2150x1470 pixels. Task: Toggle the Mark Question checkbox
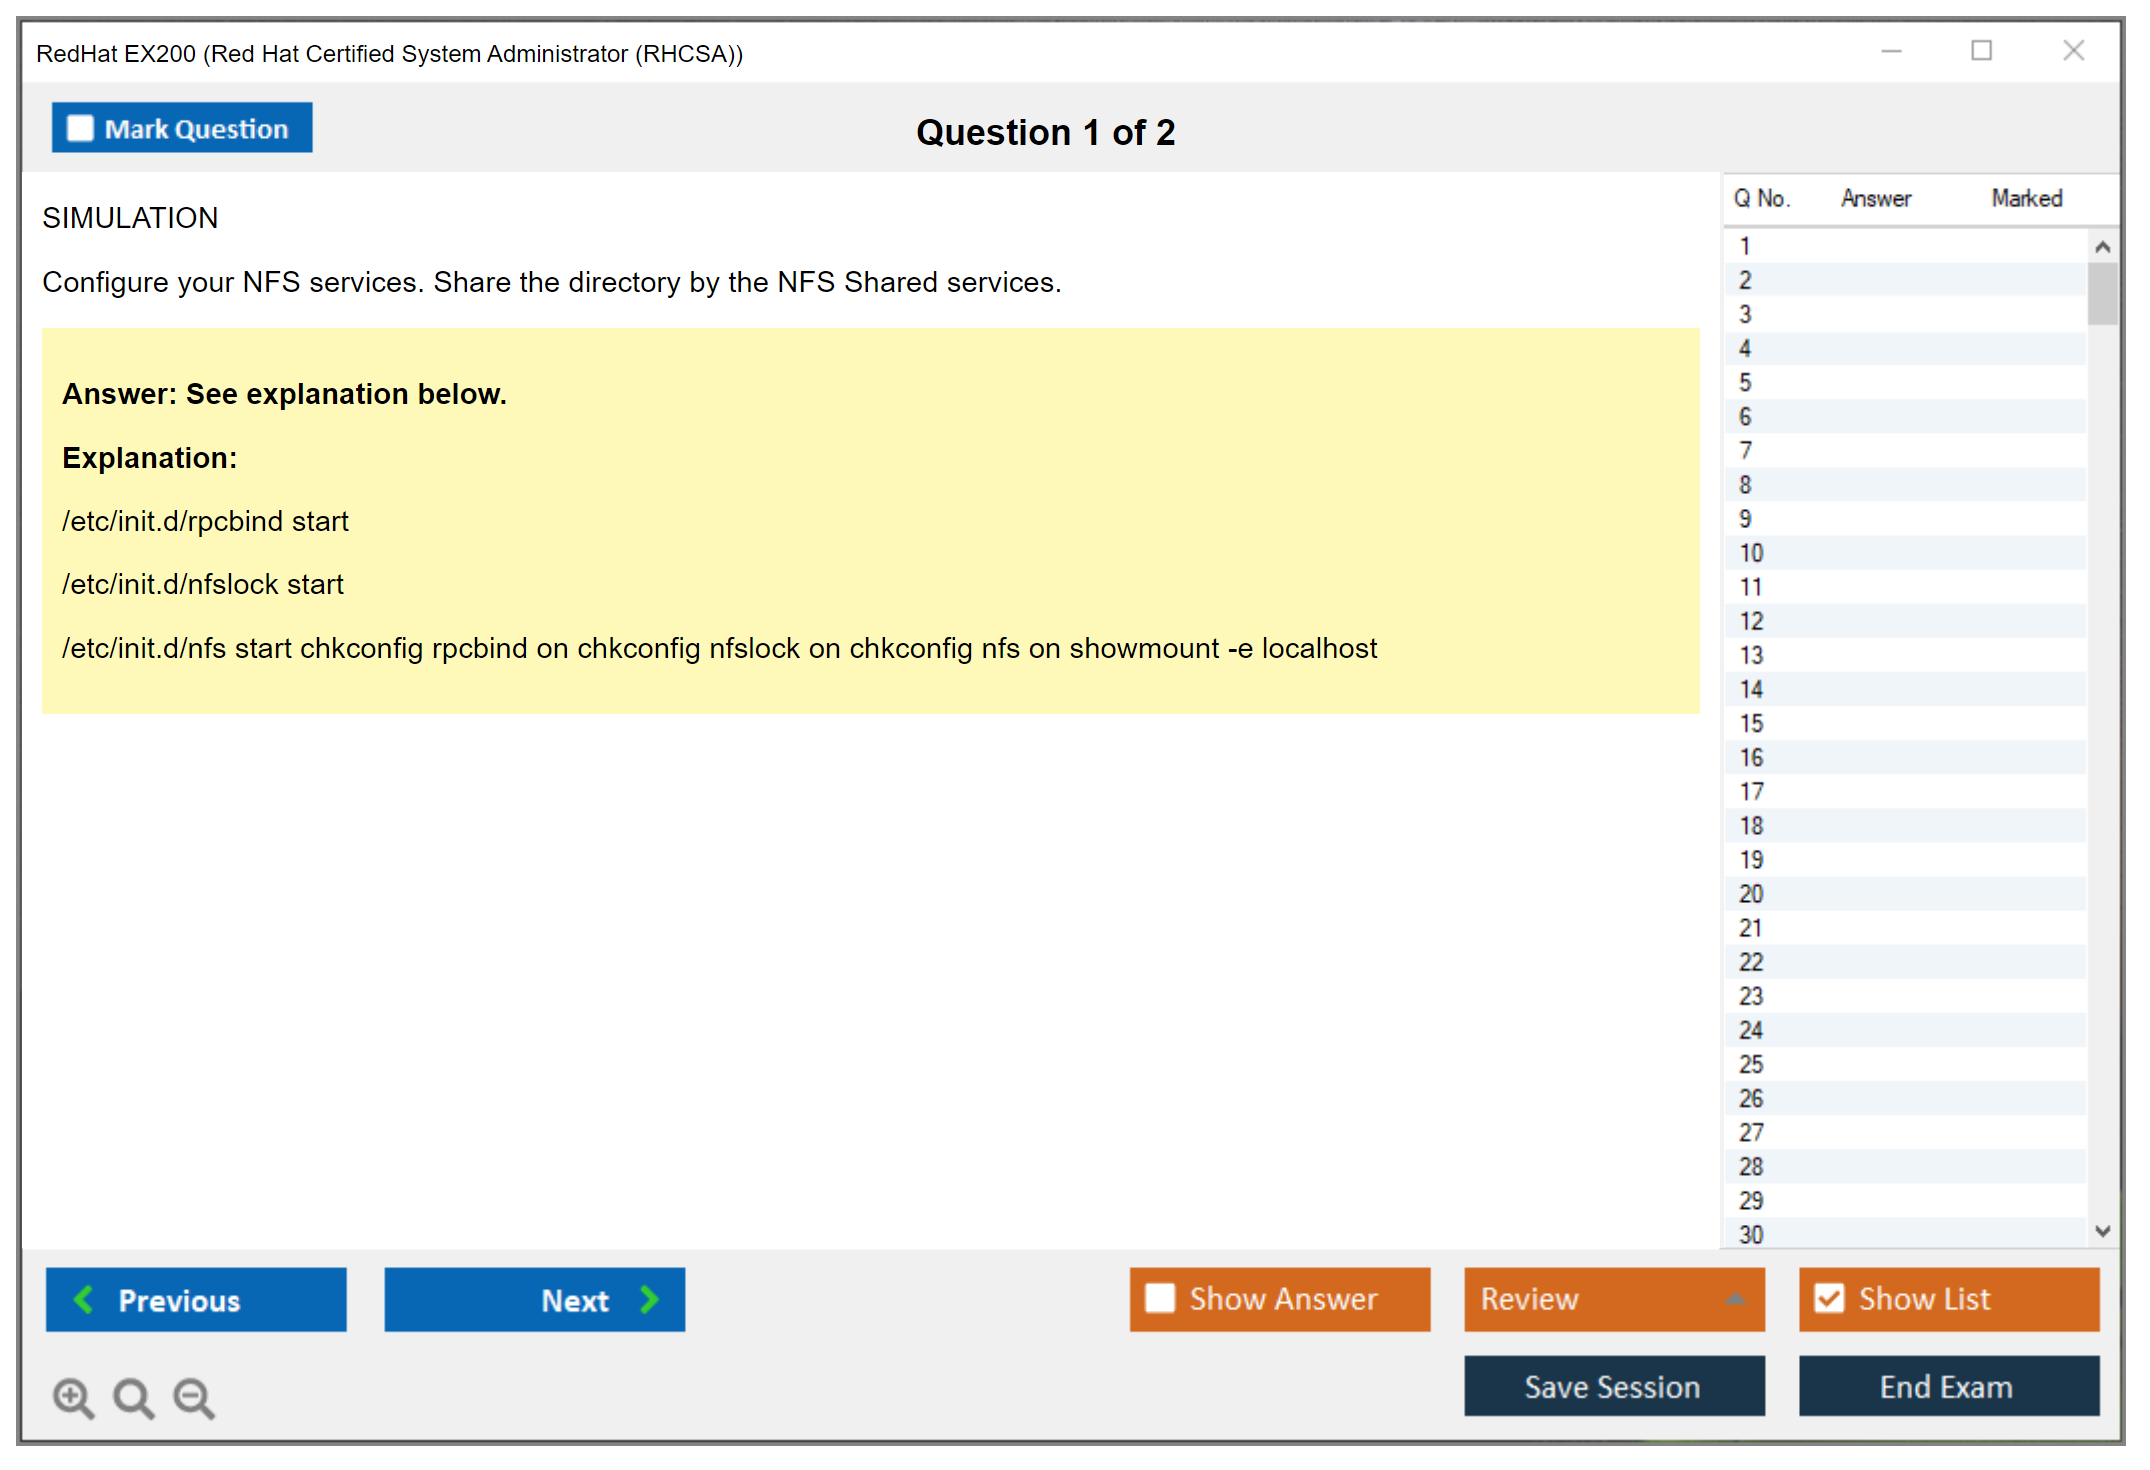80,129
